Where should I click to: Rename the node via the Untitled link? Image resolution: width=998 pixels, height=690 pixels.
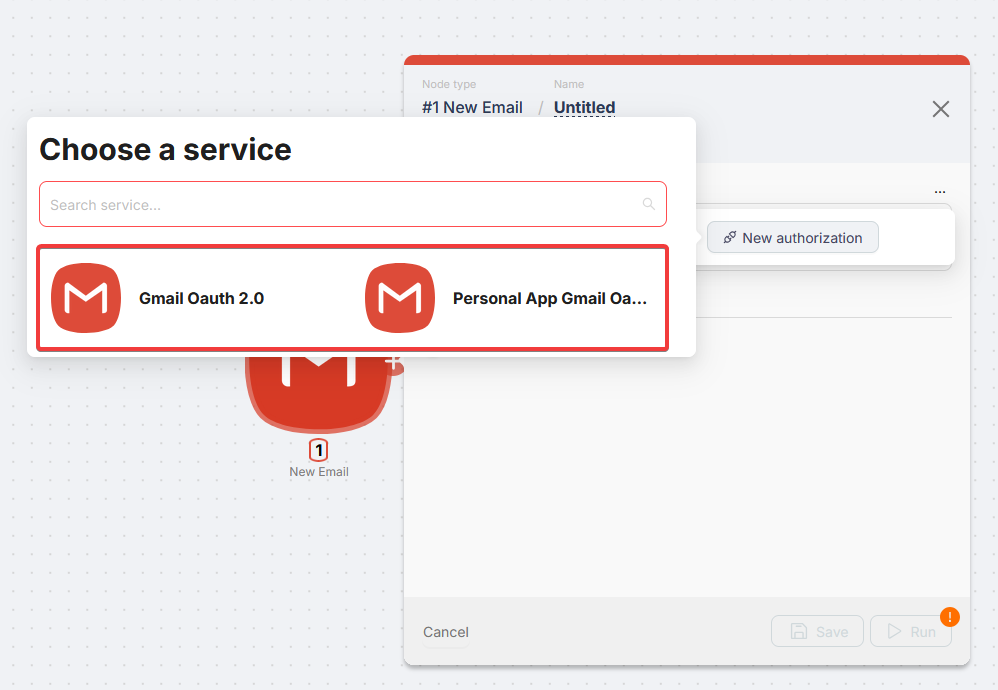pyautogui.click(x=584, y=107)
